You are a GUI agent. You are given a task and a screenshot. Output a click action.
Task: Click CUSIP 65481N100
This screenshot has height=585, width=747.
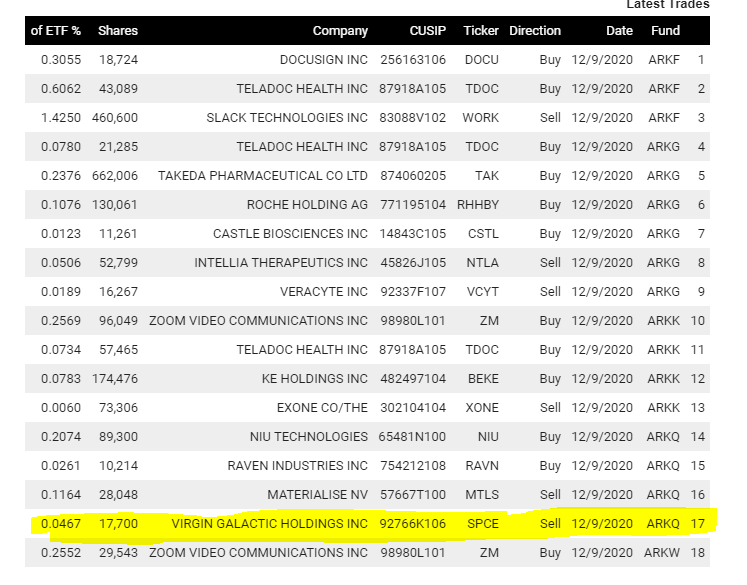[412, 437]
